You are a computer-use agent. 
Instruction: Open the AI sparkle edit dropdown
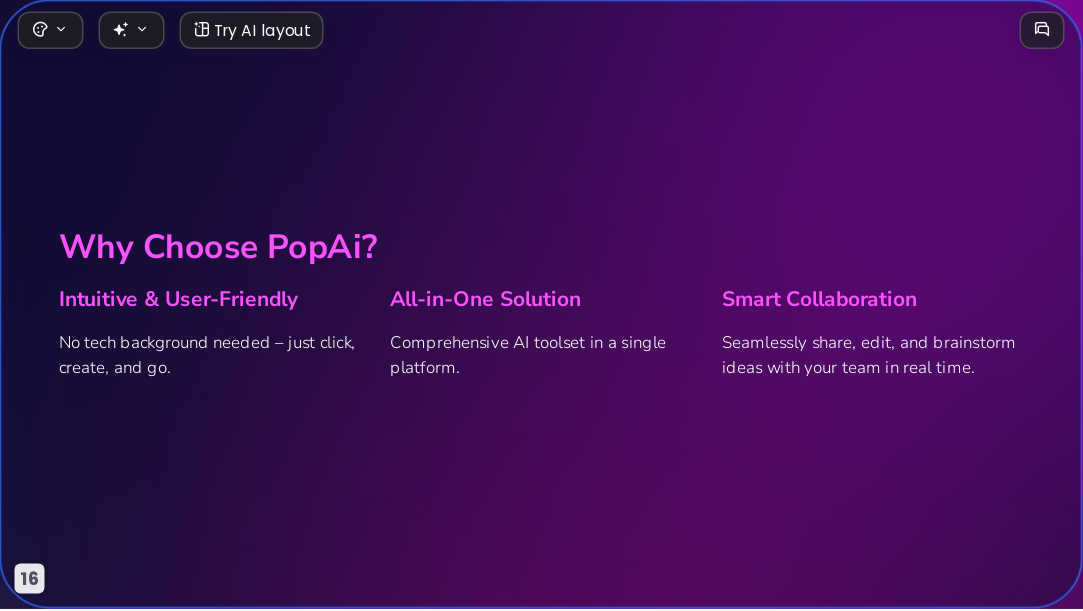(x=131, y=30)
